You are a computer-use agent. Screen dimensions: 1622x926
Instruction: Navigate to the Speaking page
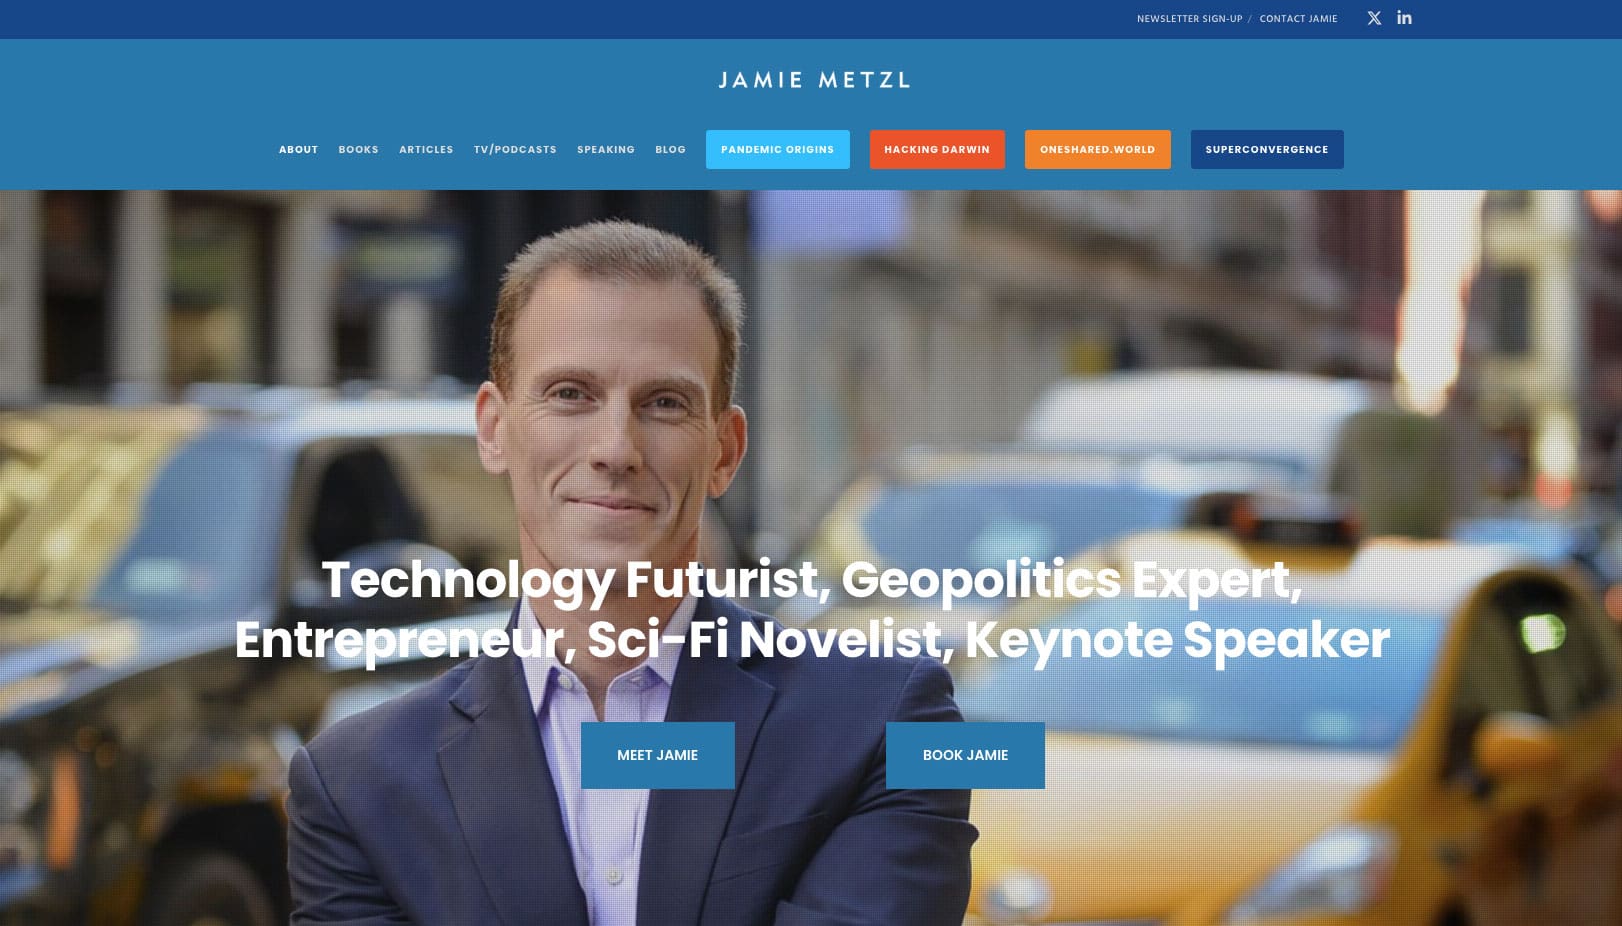click(x=606, y=150)
